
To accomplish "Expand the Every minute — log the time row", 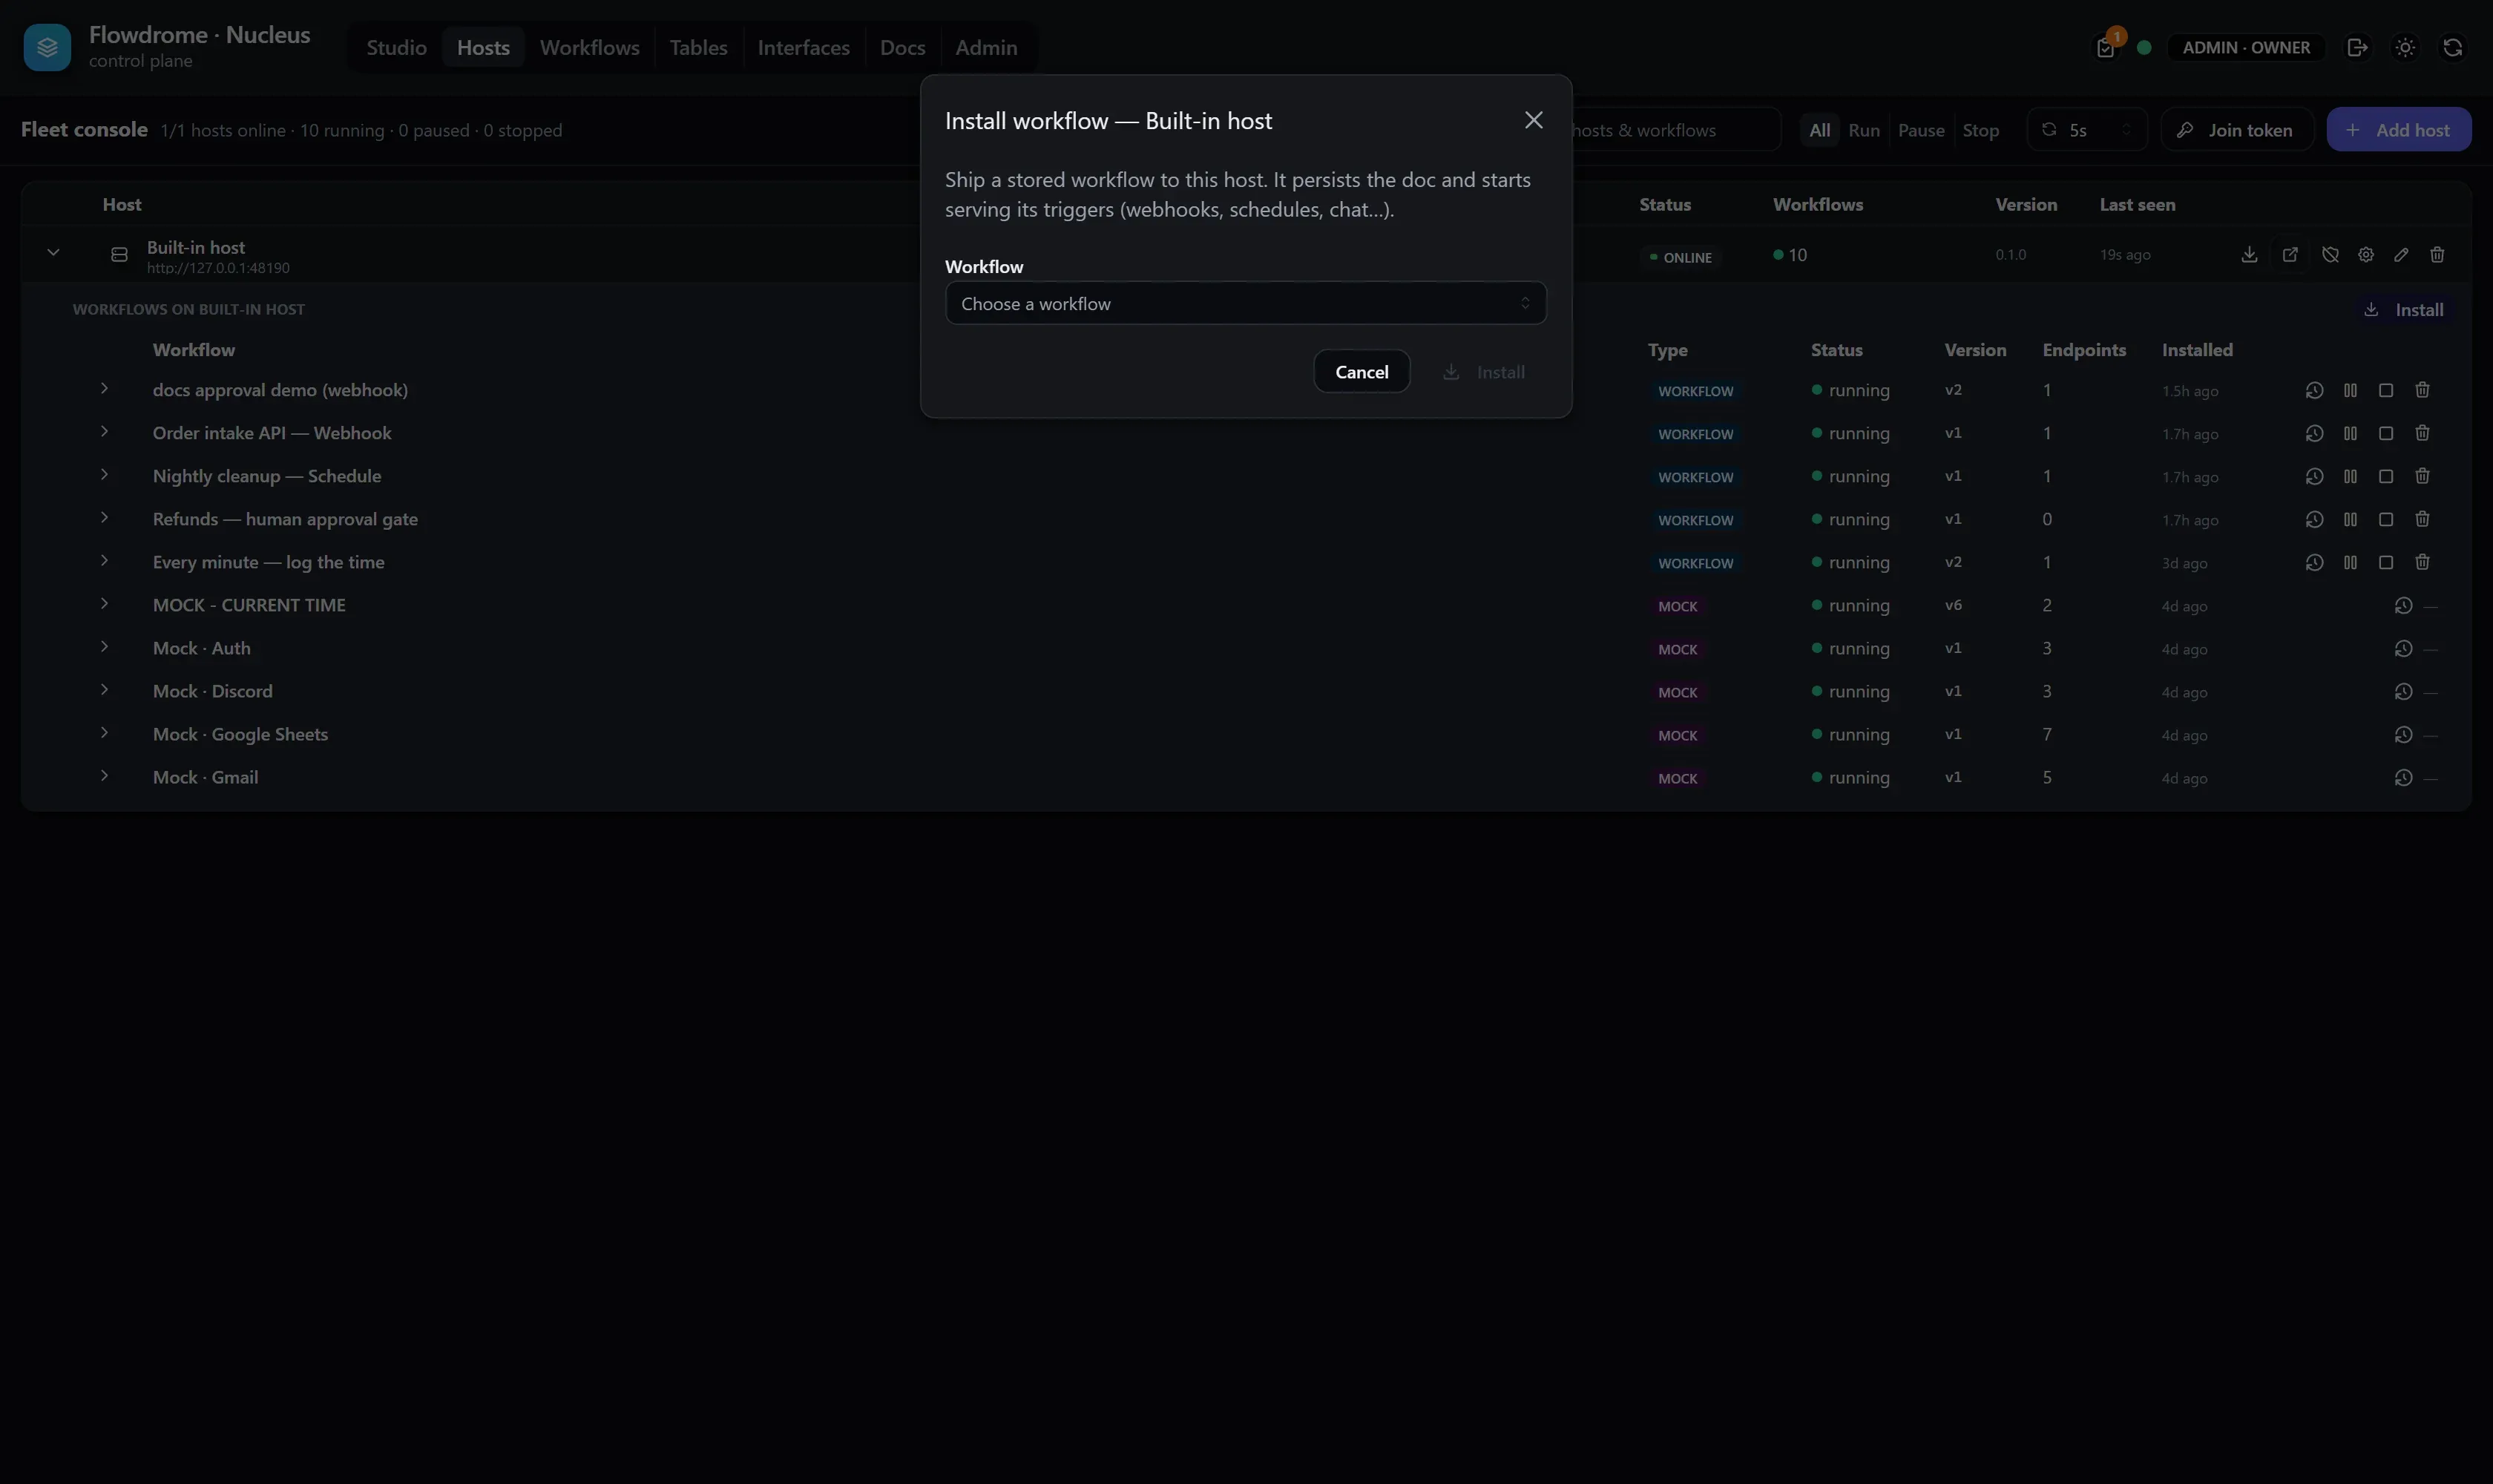I will [104, 560].
